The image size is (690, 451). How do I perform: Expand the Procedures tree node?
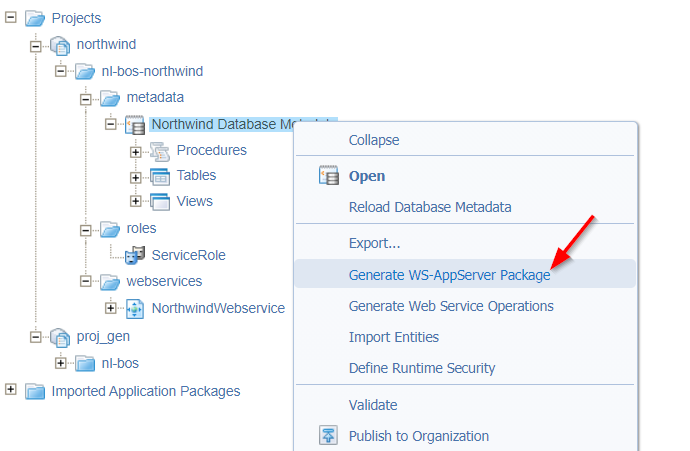pos(136,151)
